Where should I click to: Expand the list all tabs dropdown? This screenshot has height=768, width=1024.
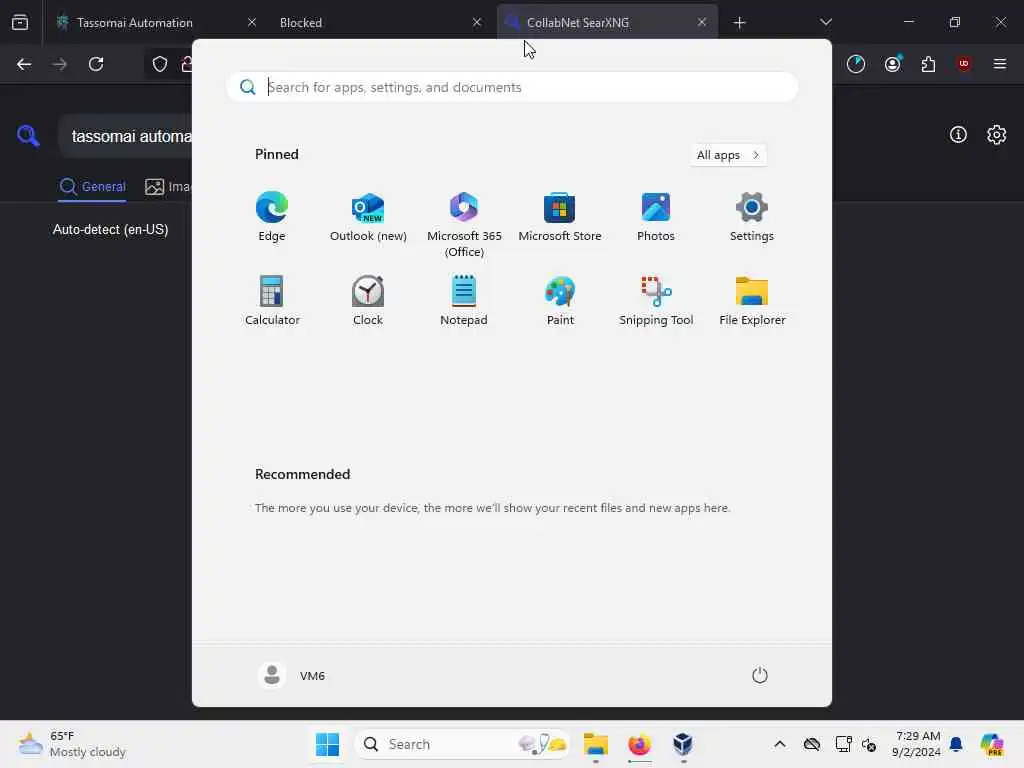click(825, 22)
